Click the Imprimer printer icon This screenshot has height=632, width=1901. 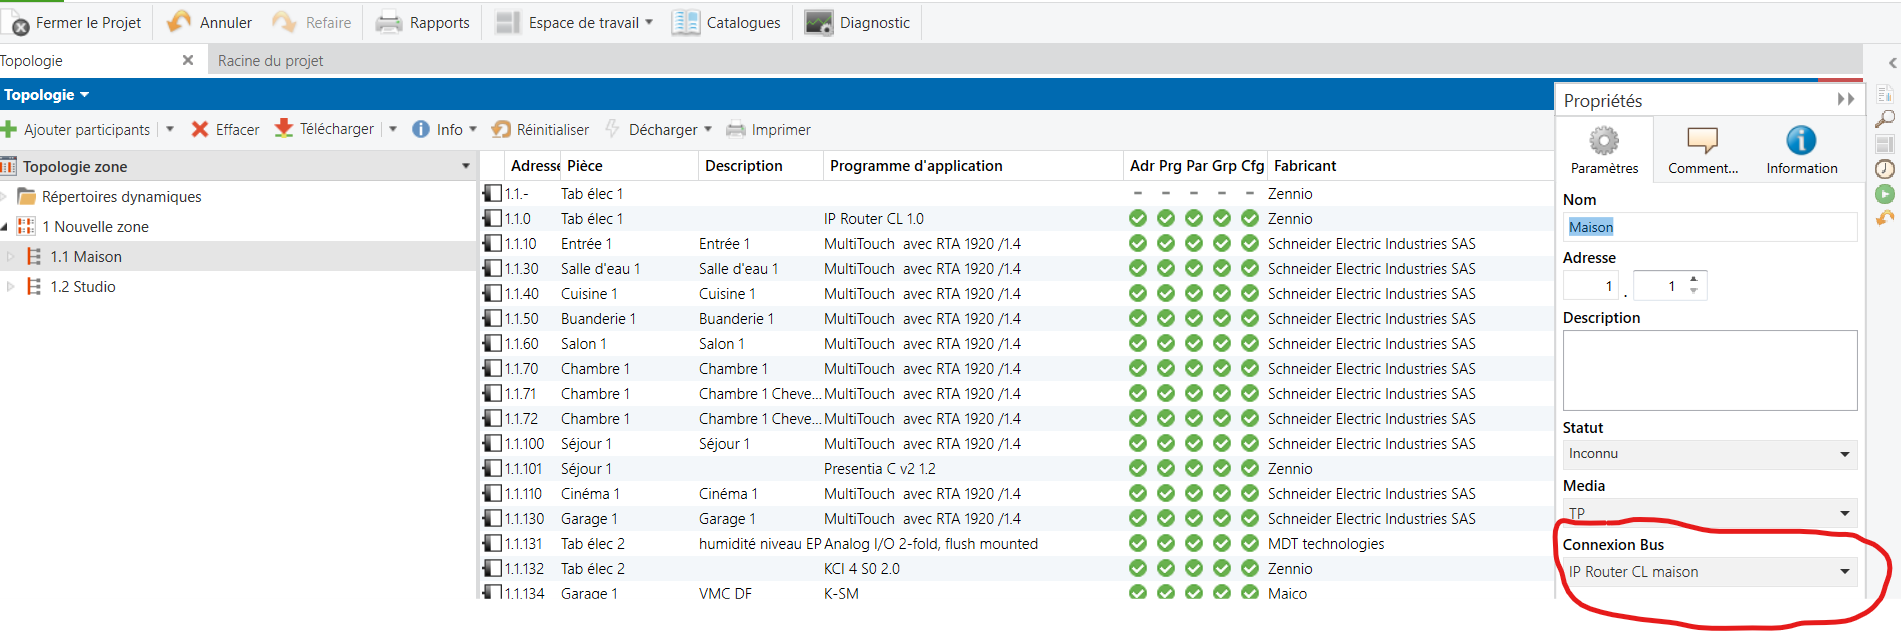[x=736, y=129]
